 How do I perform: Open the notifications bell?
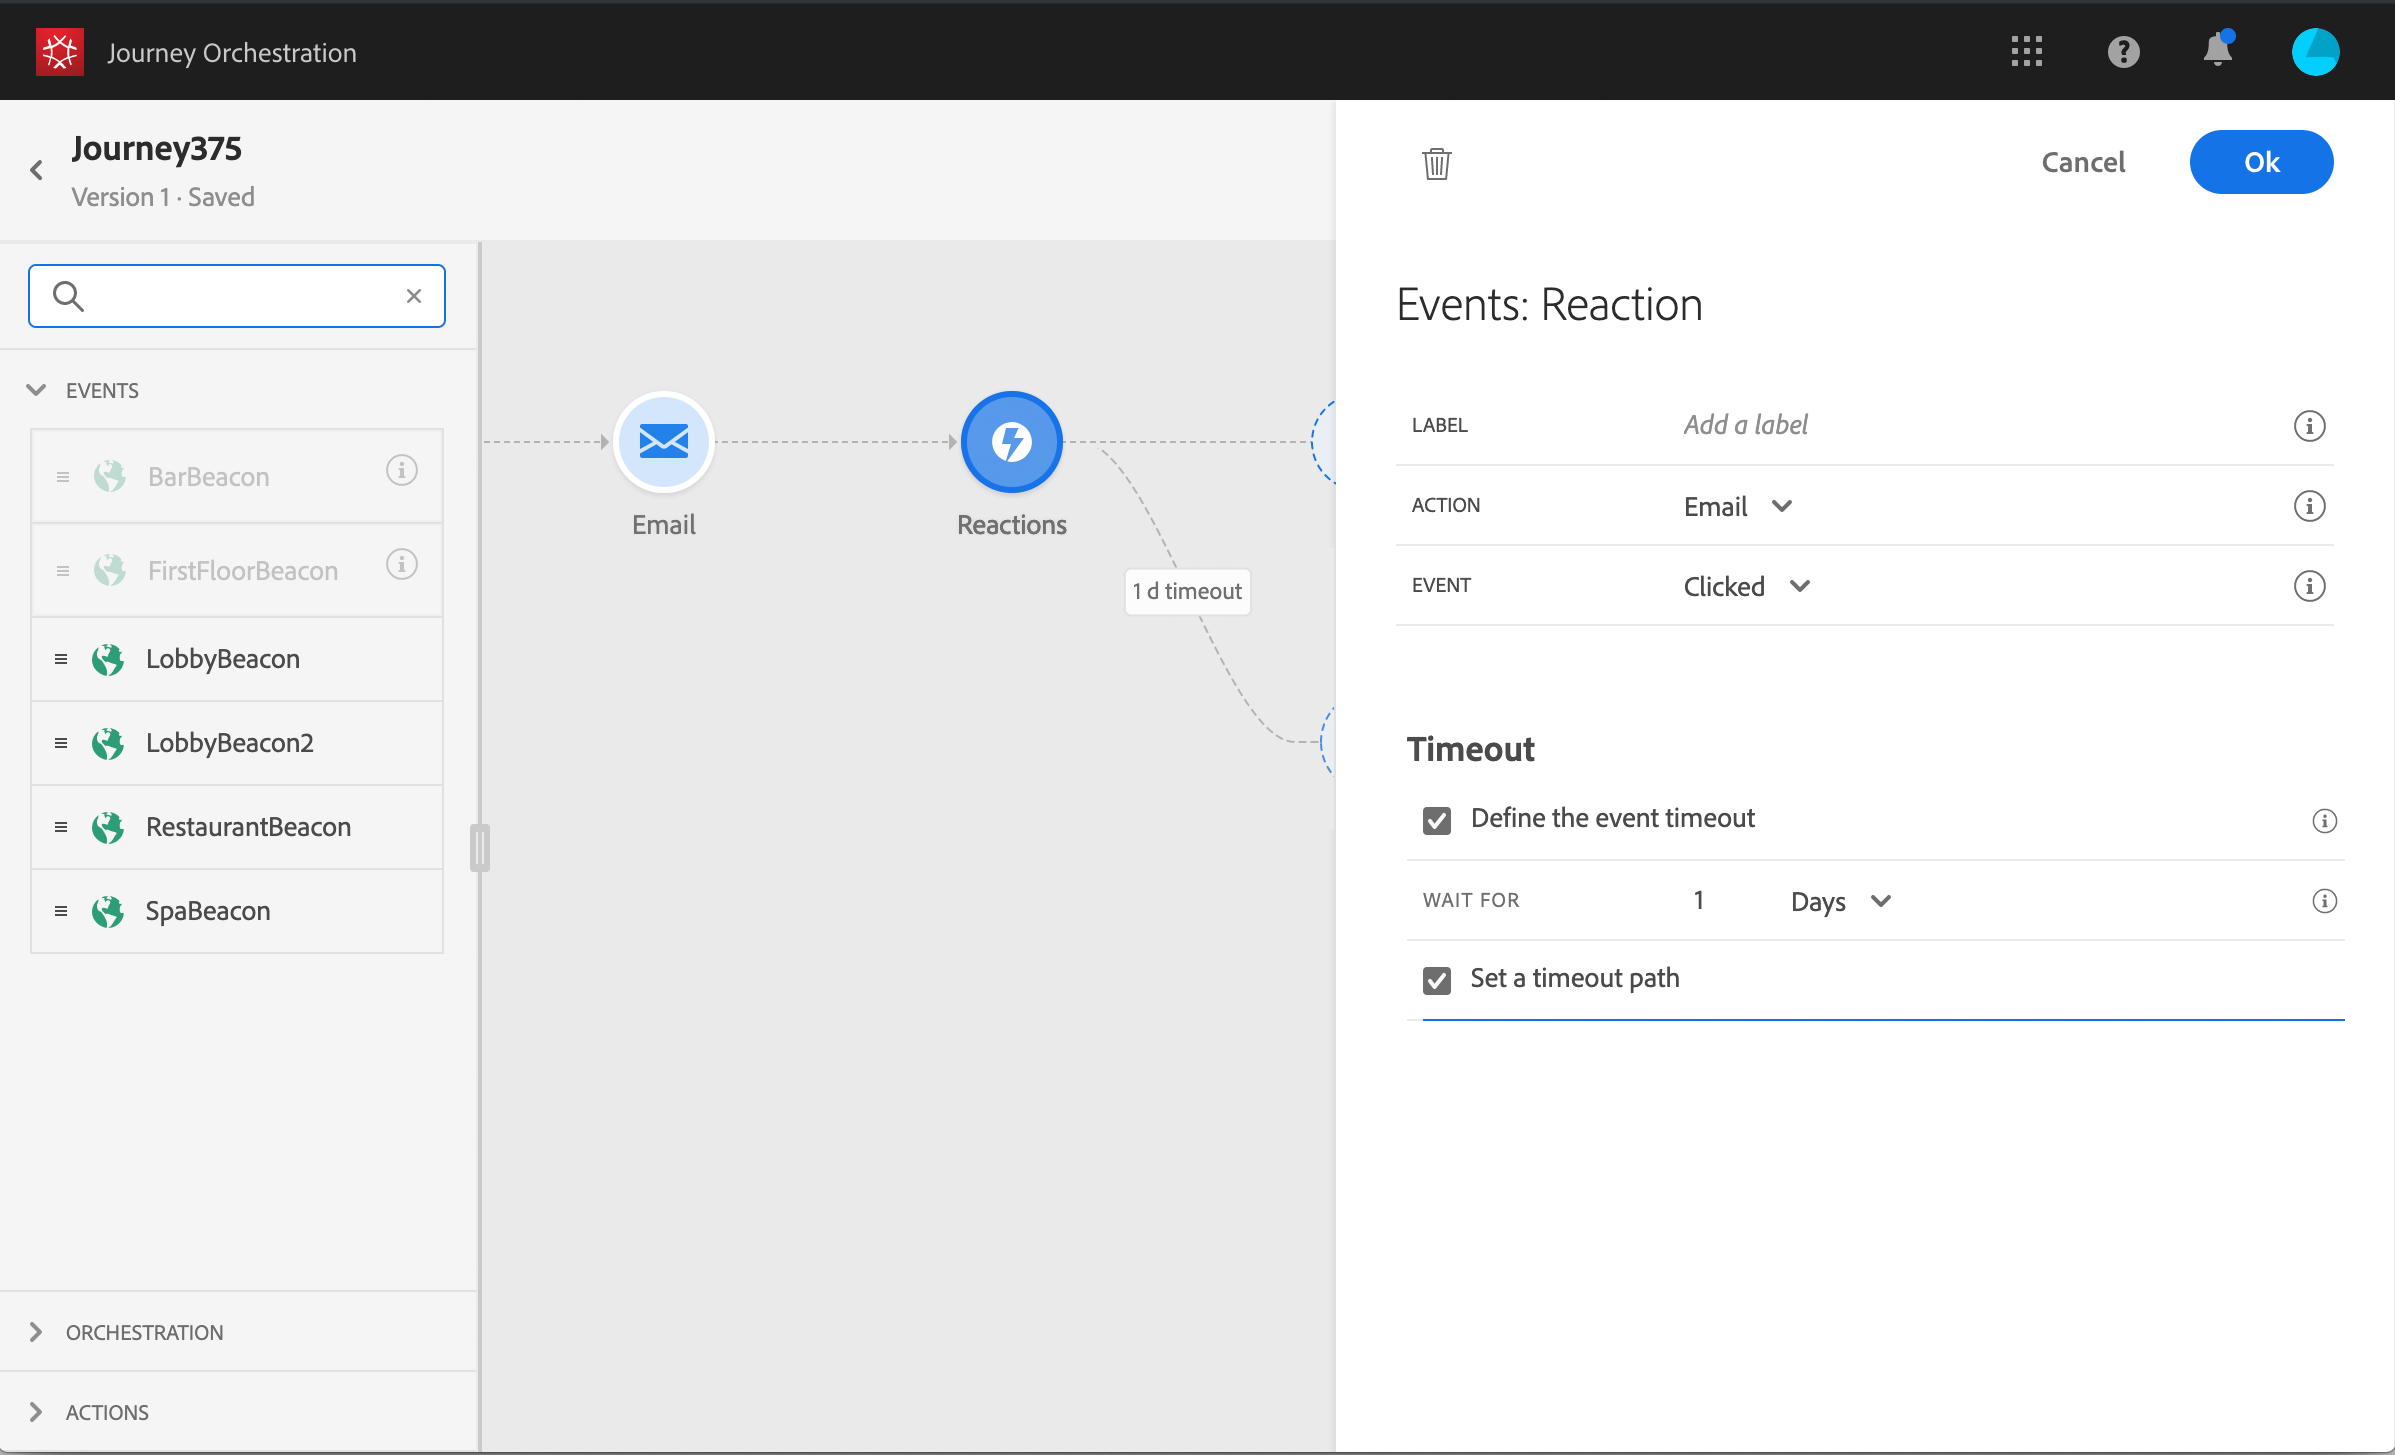coord(2217,52)
